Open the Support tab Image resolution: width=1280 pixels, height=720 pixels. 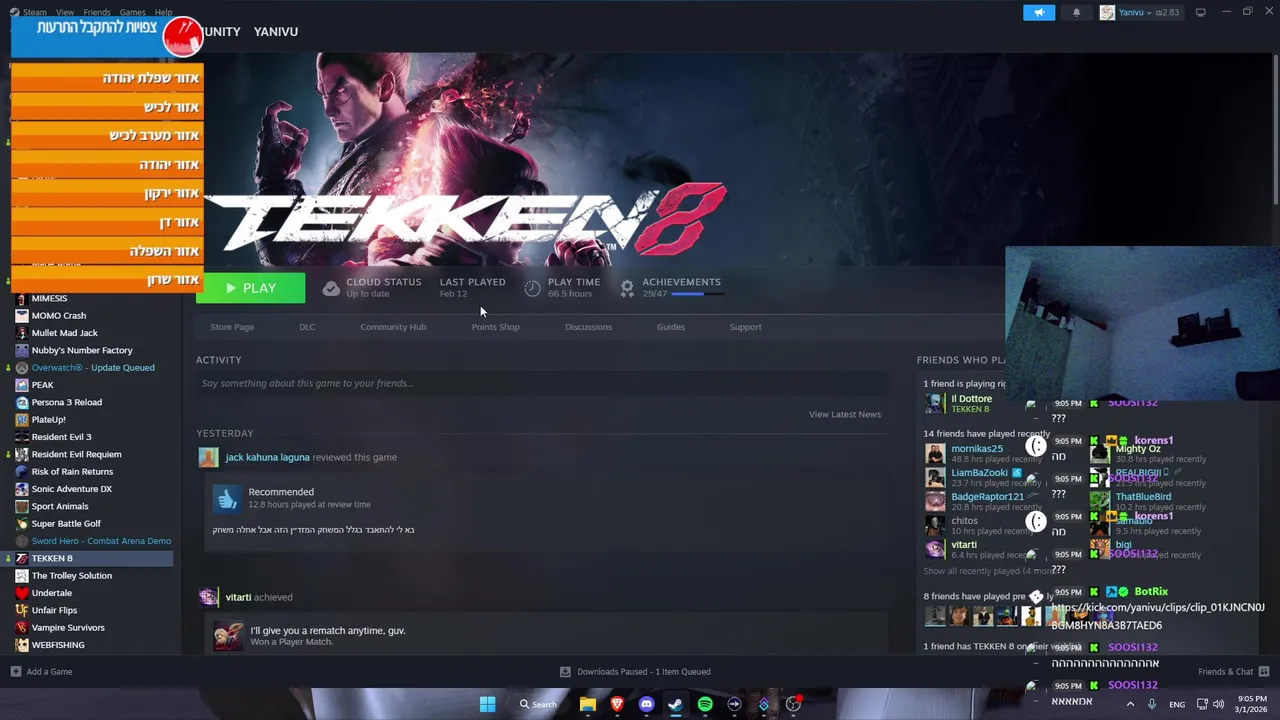745,327
